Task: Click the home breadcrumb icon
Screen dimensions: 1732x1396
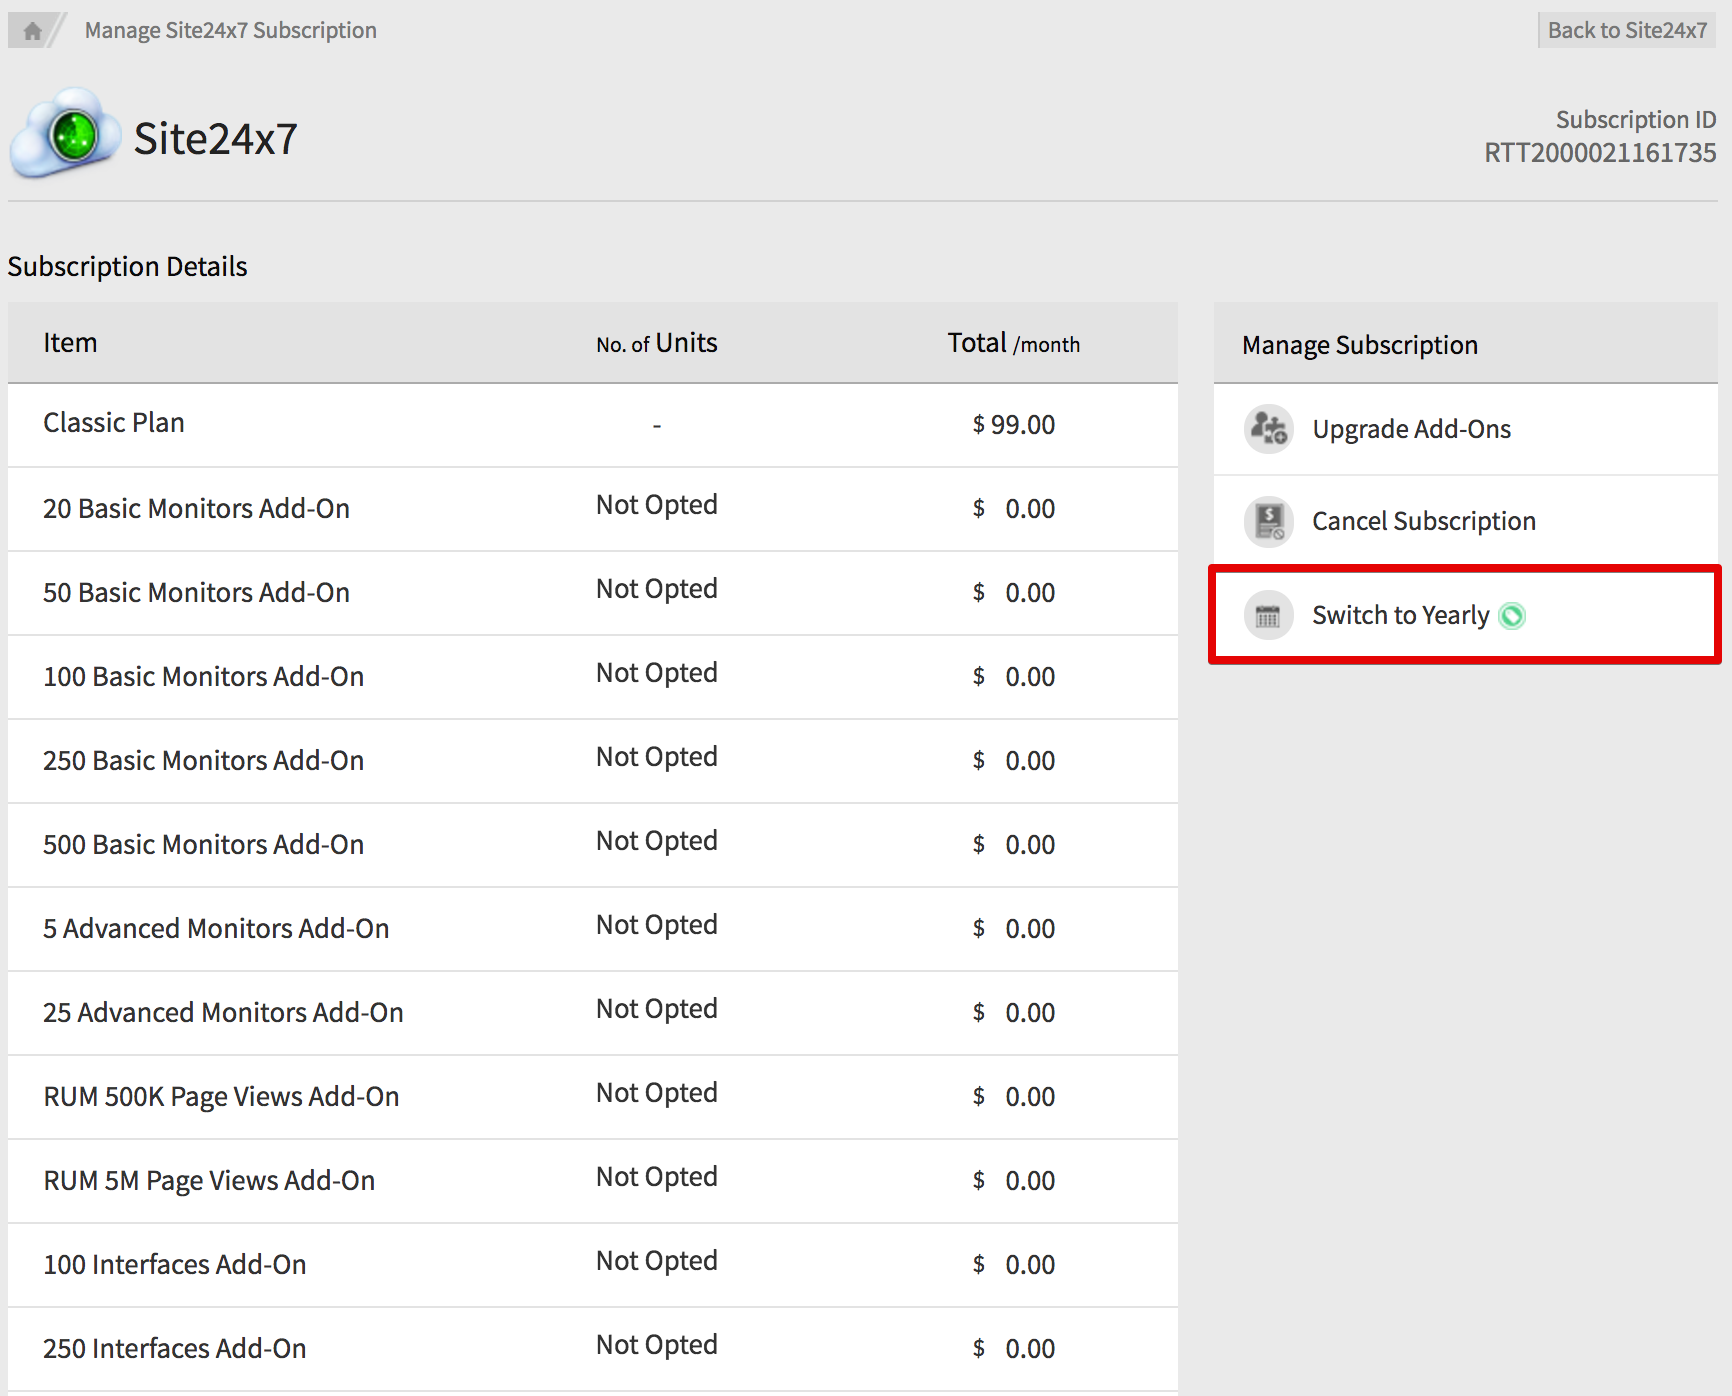Action: point(32,31)
